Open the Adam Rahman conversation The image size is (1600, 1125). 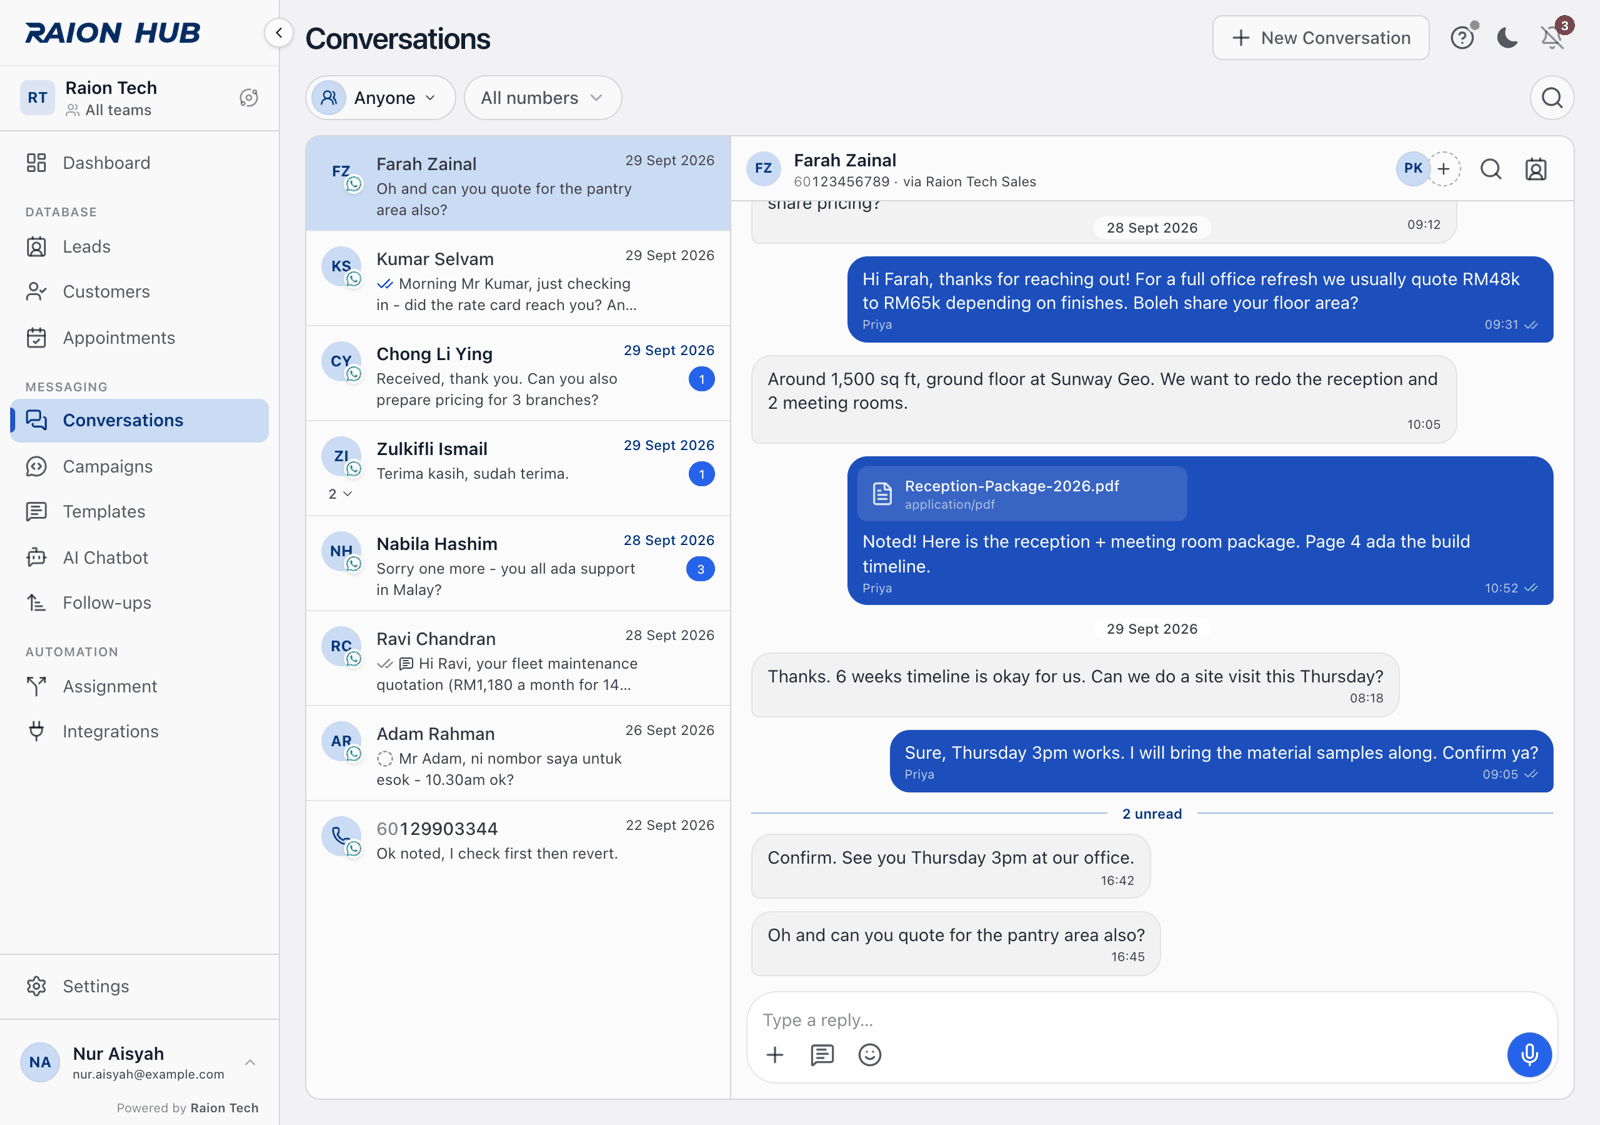[518, 754]
